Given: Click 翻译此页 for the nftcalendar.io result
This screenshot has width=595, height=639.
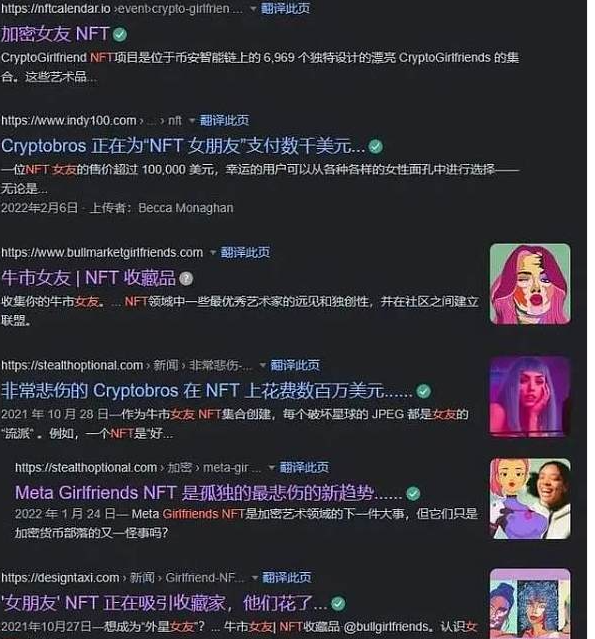Looking at the screenshot, I should click(x=285, y=8).
